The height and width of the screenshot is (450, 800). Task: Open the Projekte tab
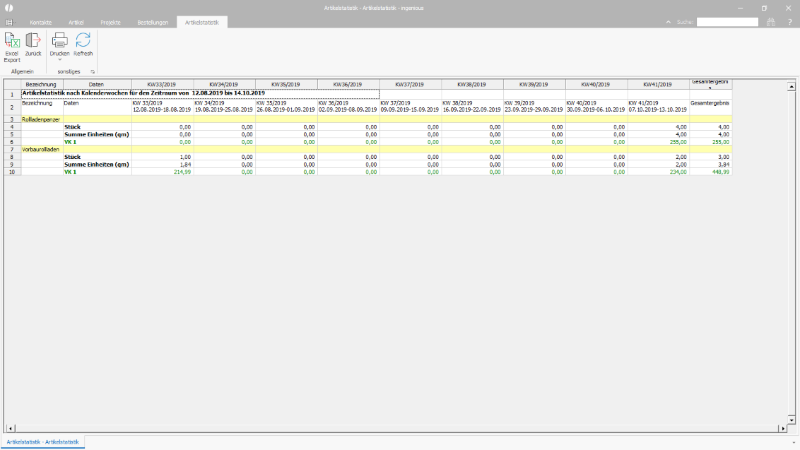point(110,22)
